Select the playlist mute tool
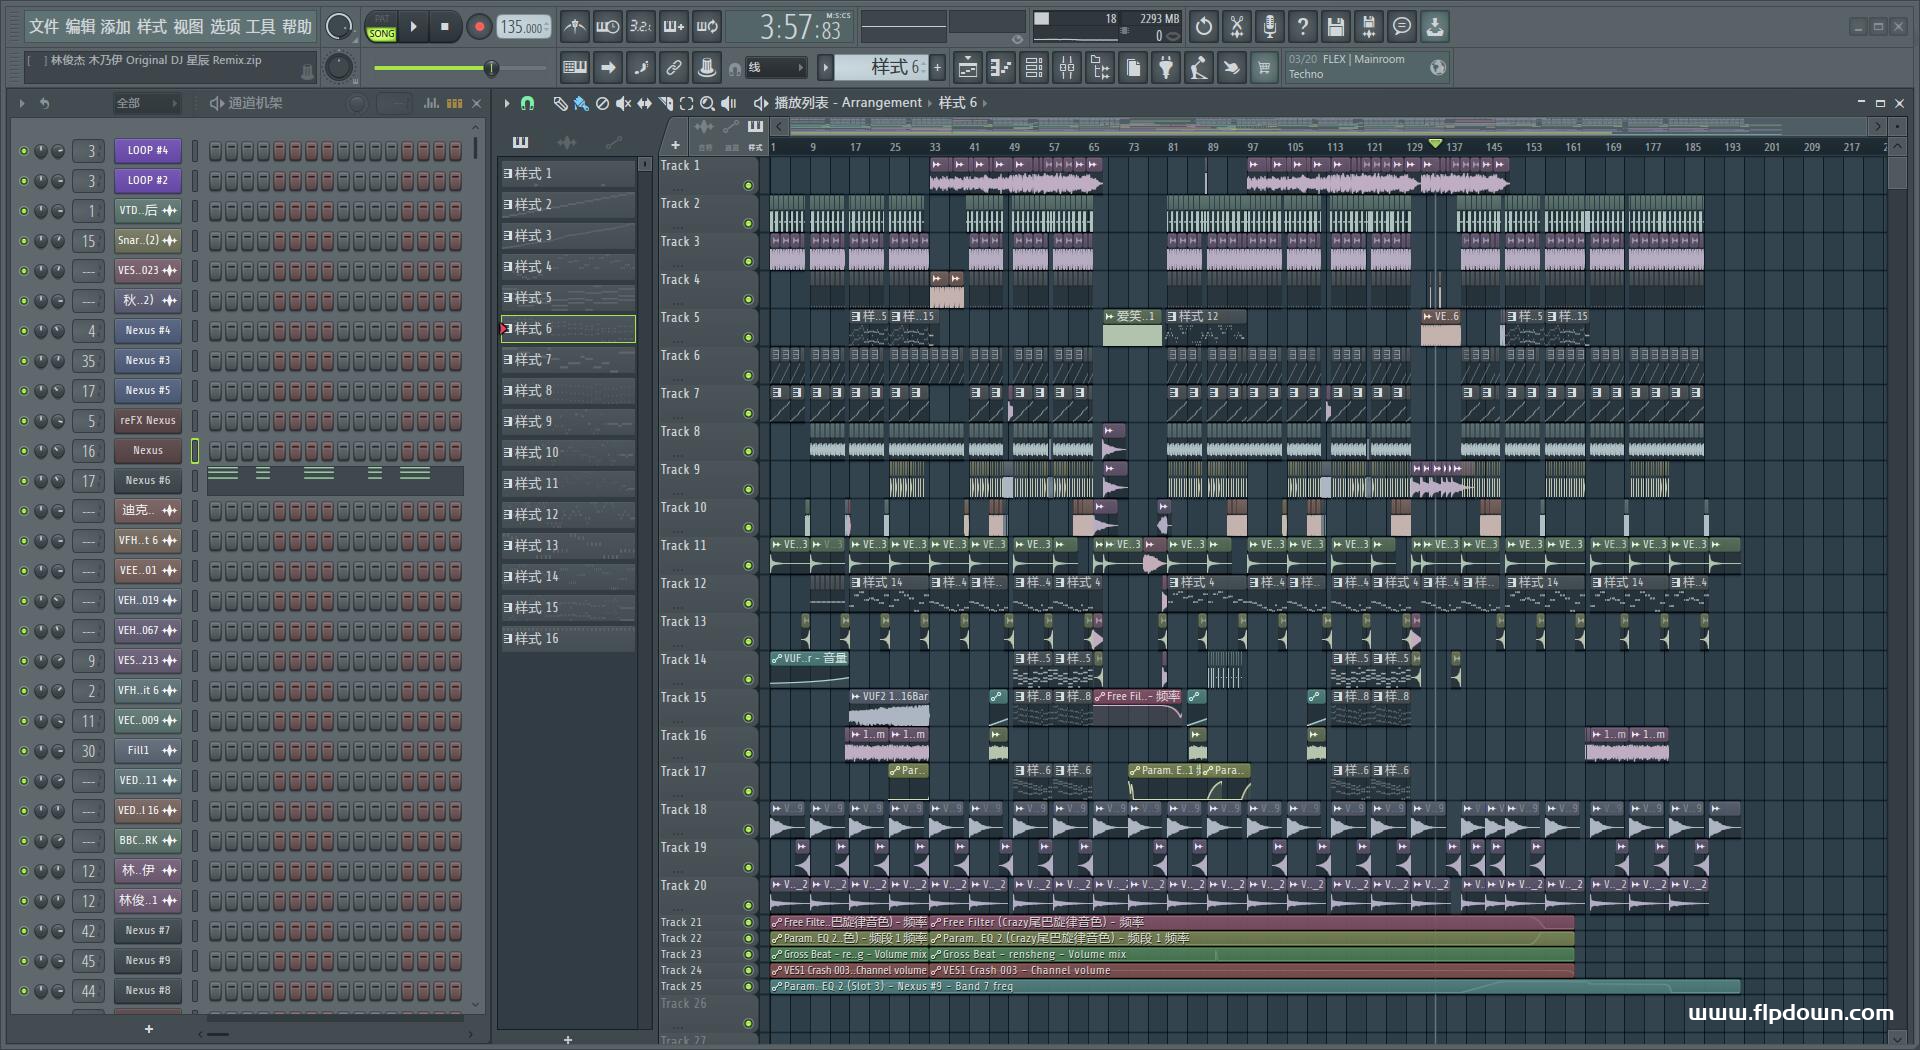This screenshot has height=1050, width=1920. pyautogui.click(x=623, y=103)
